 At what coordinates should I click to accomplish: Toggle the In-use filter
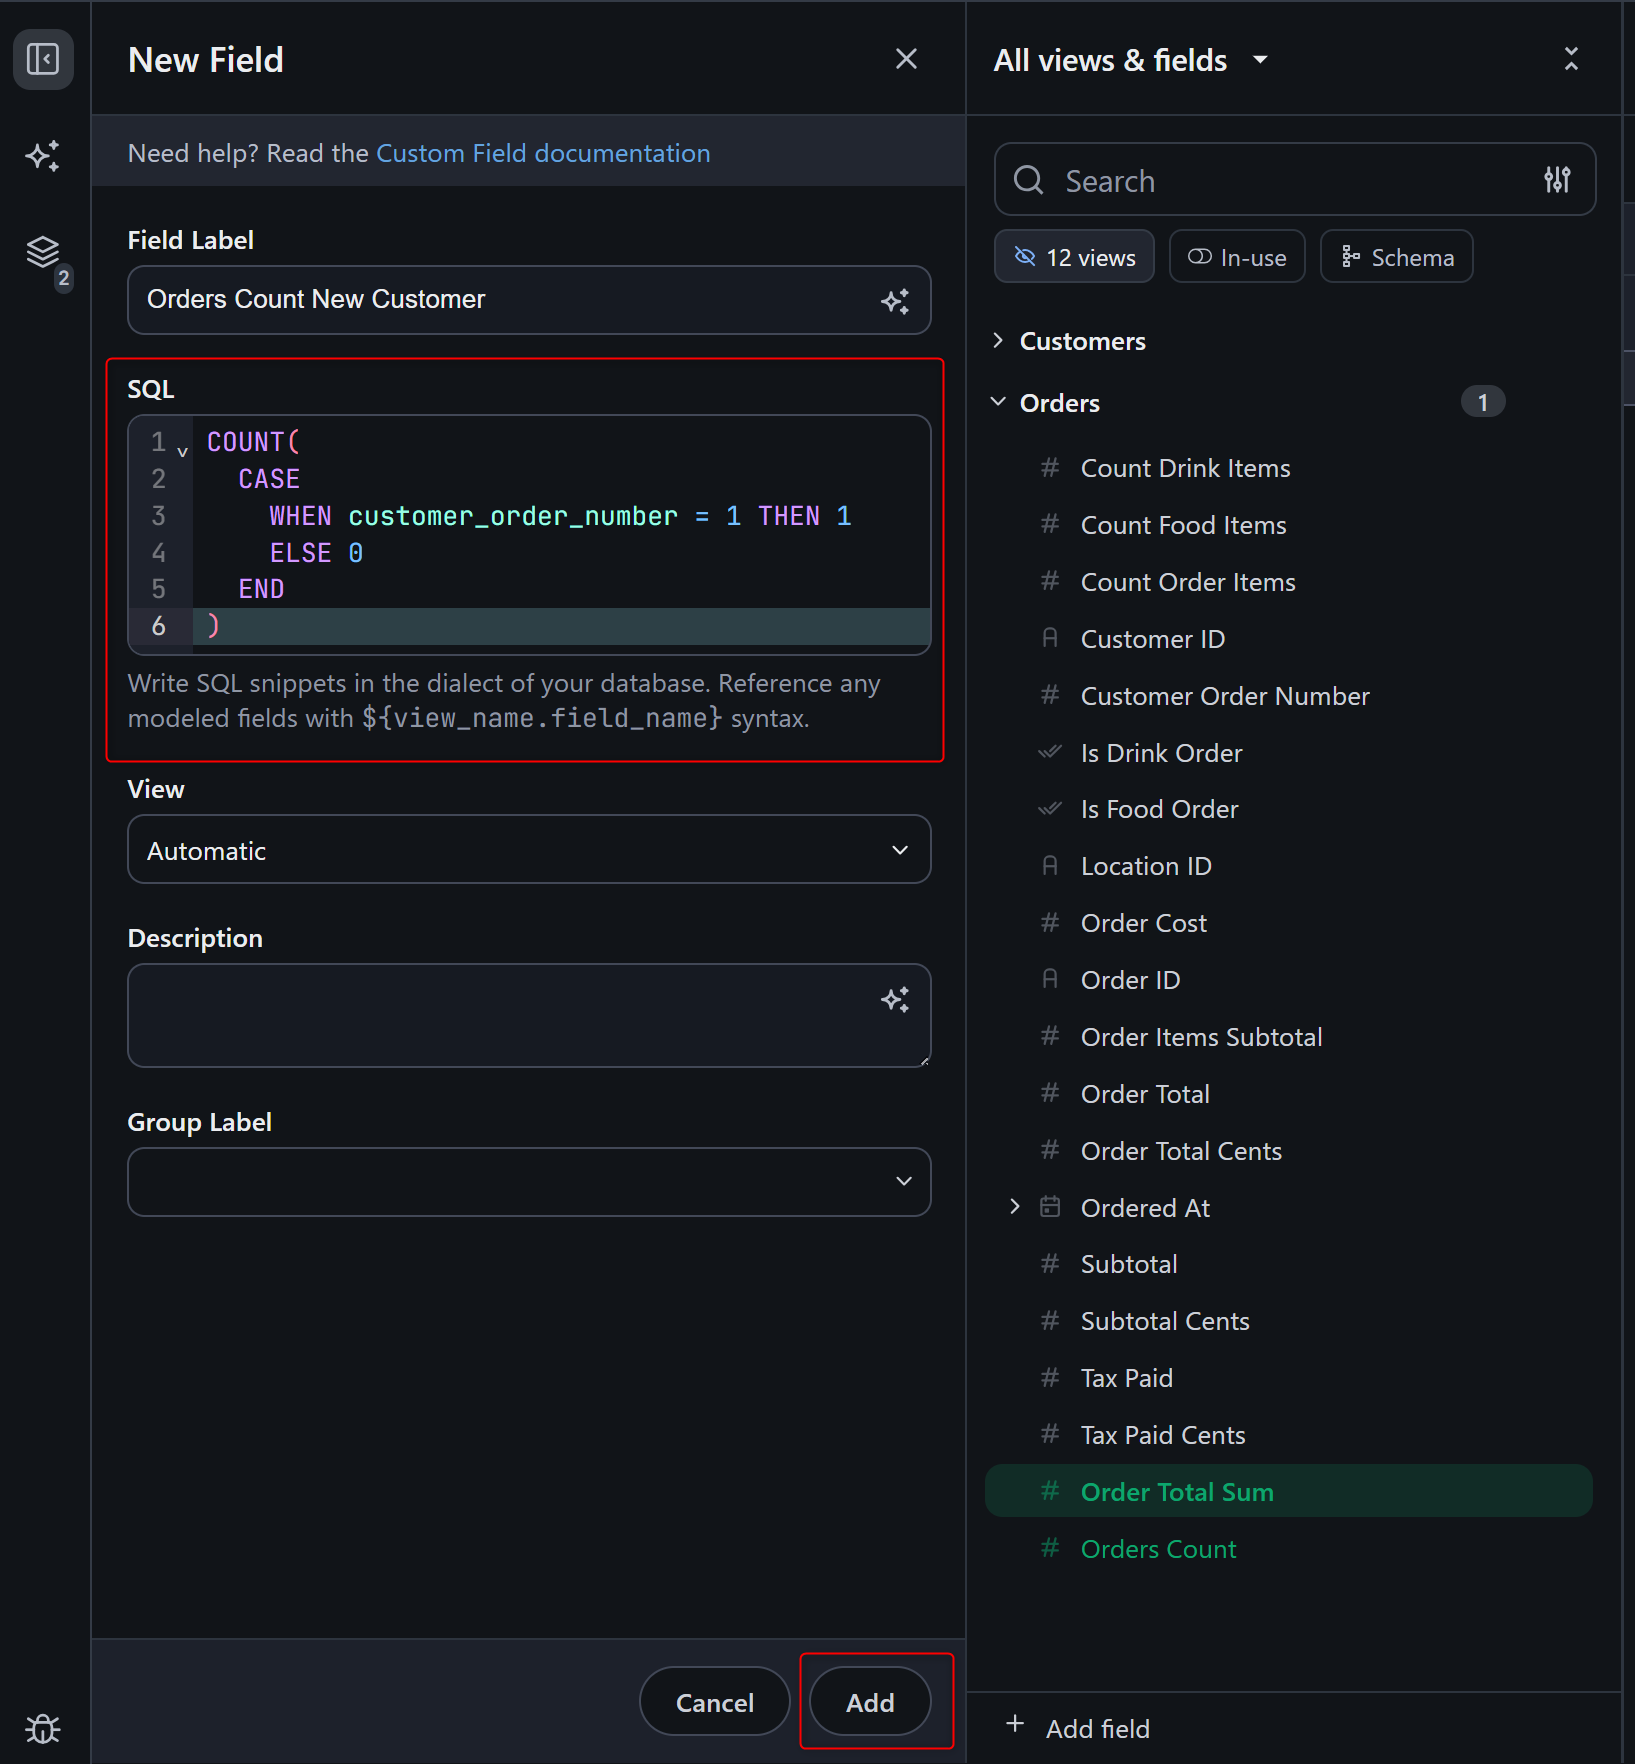pyautogui.click(x=1237, y=257)
